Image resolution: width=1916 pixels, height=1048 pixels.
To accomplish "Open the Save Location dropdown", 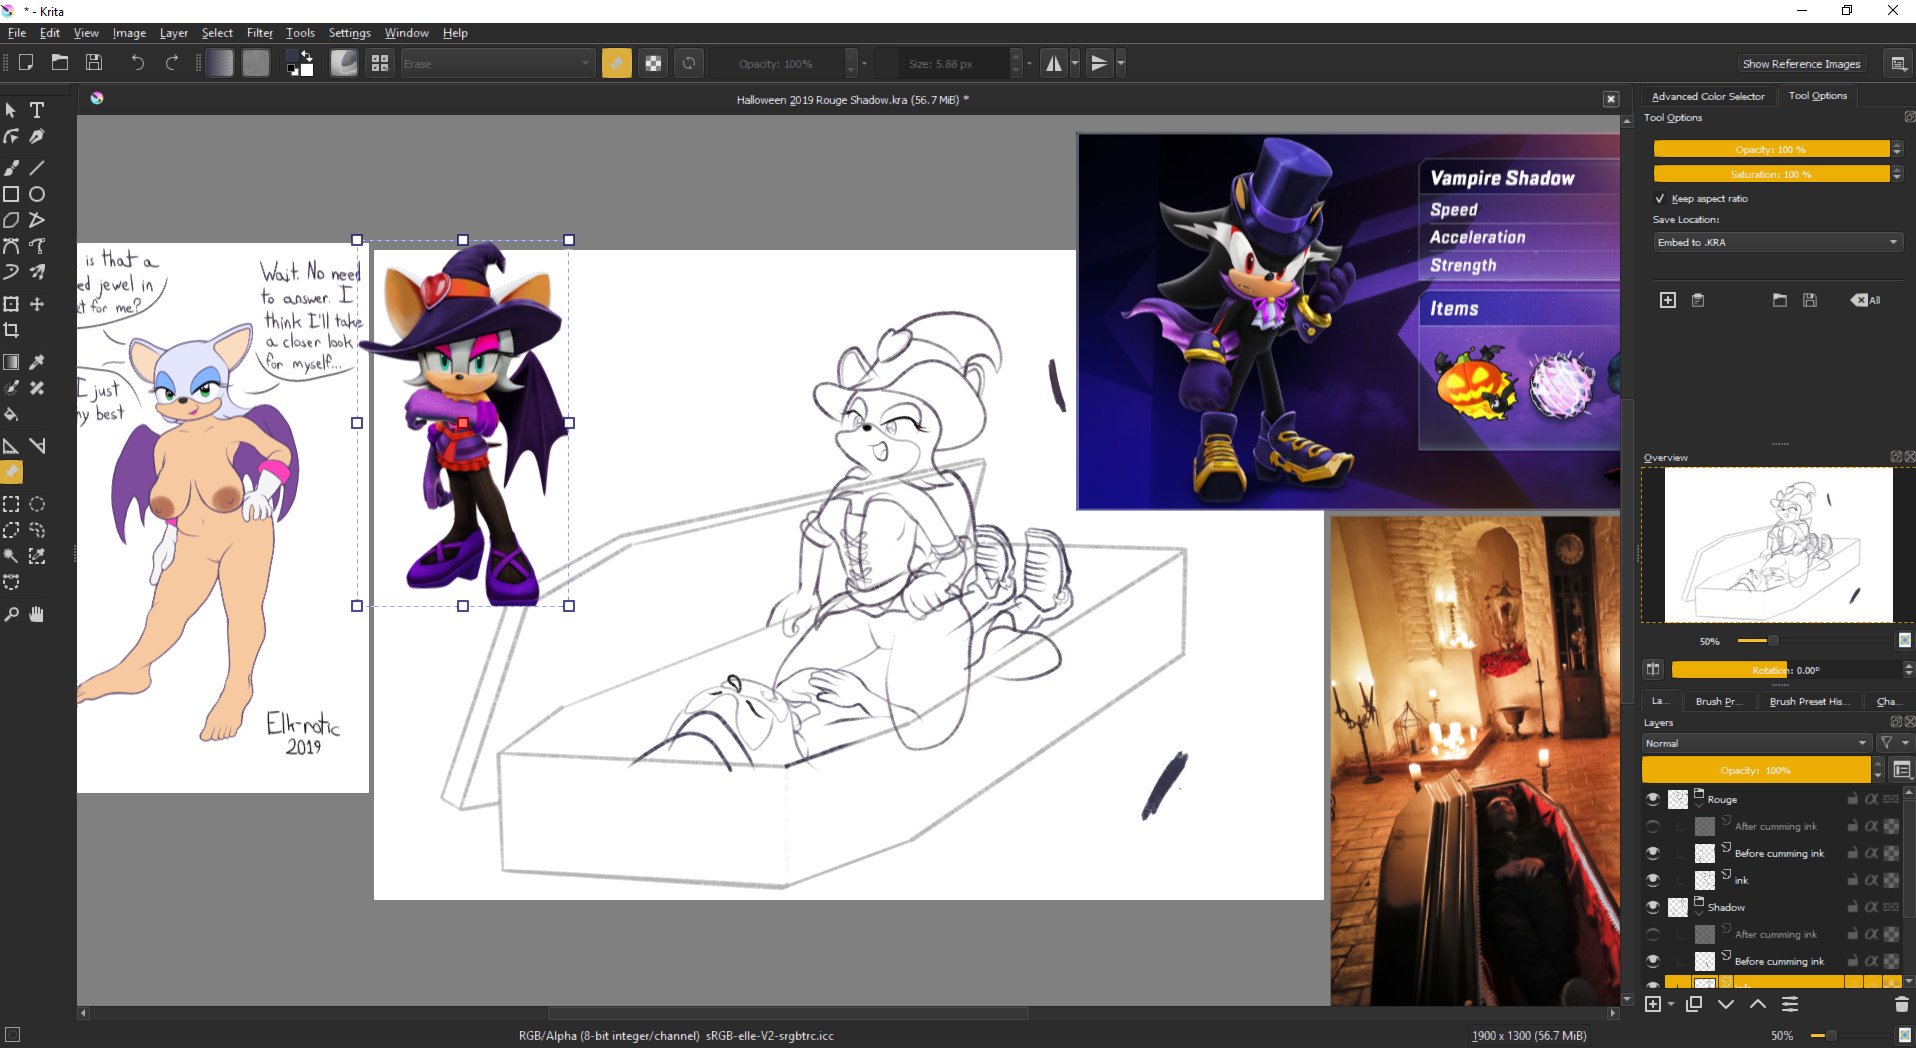I will (x=1777, y=242).
